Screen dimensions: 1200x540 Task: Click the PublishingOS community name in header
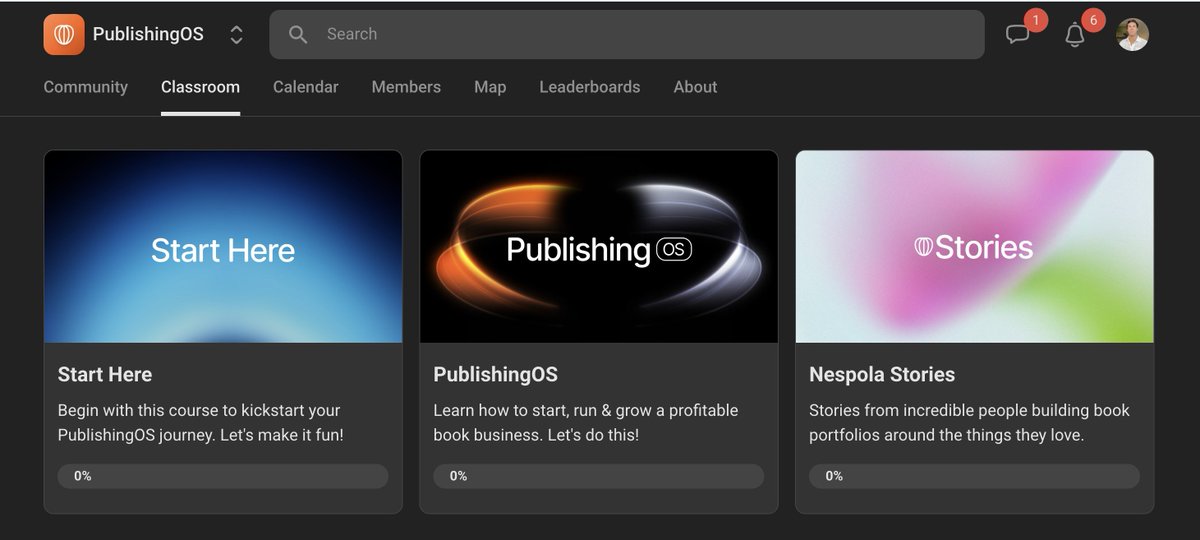click(148, 34)
